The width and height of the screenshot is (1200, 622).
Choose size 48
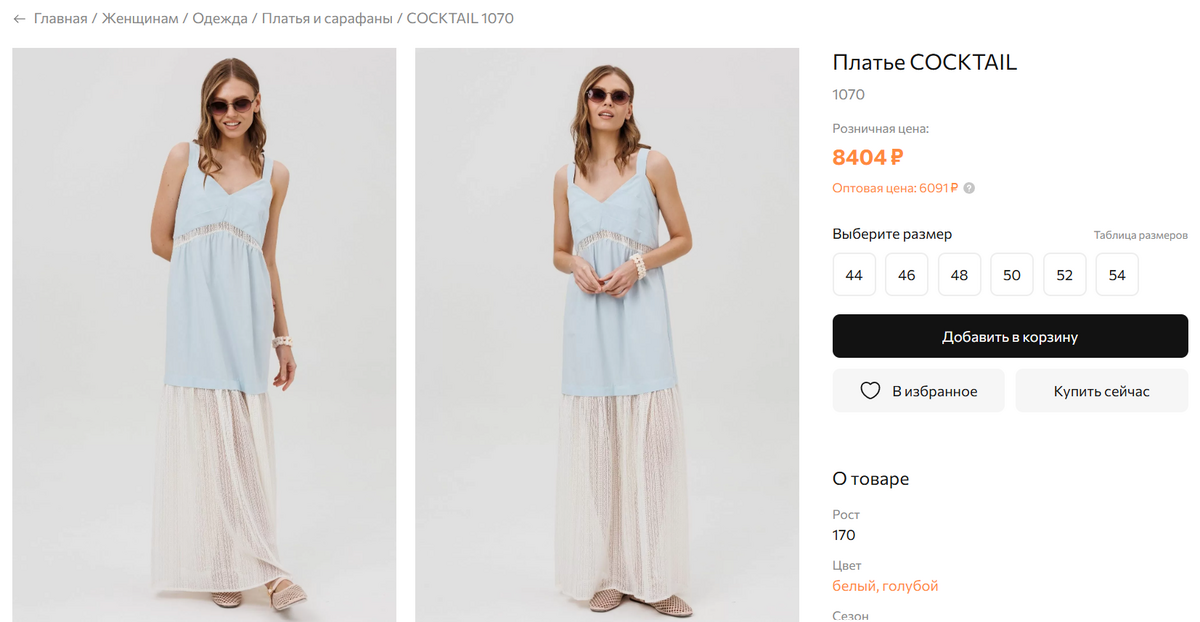pyautogui.click(x=959, y=275)
